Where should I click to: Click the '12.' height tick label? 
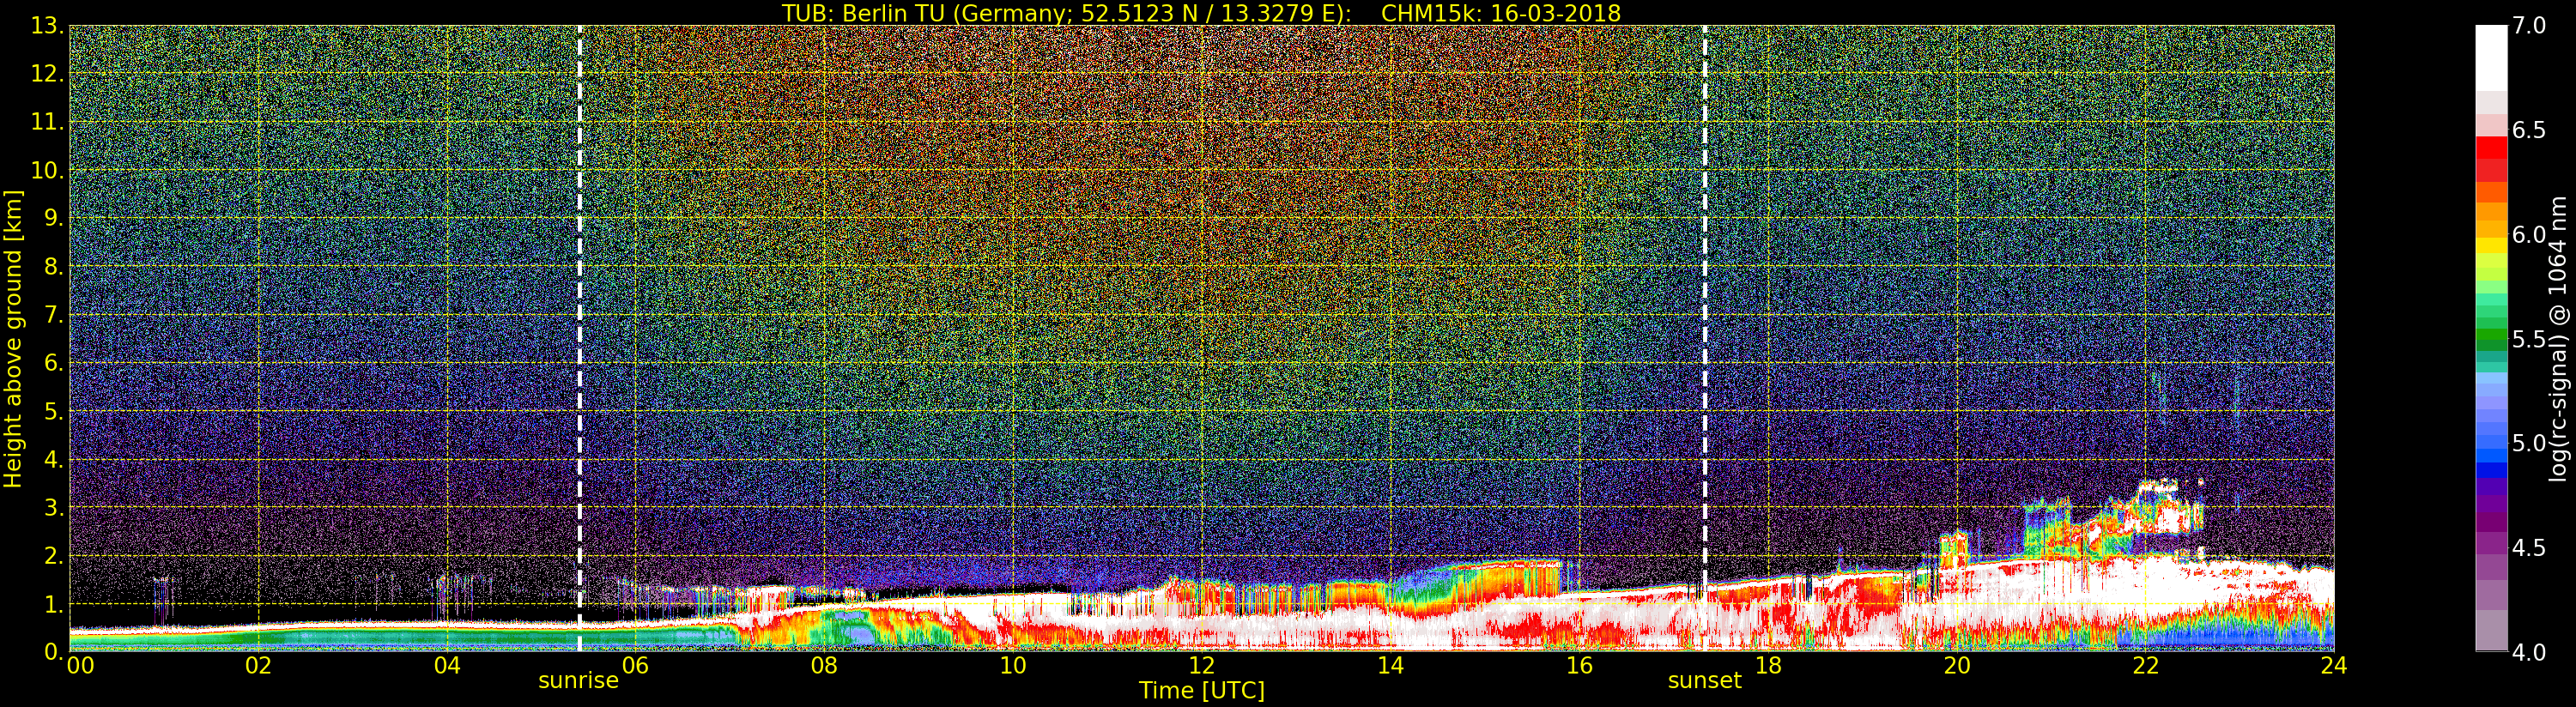pos(47,75)
